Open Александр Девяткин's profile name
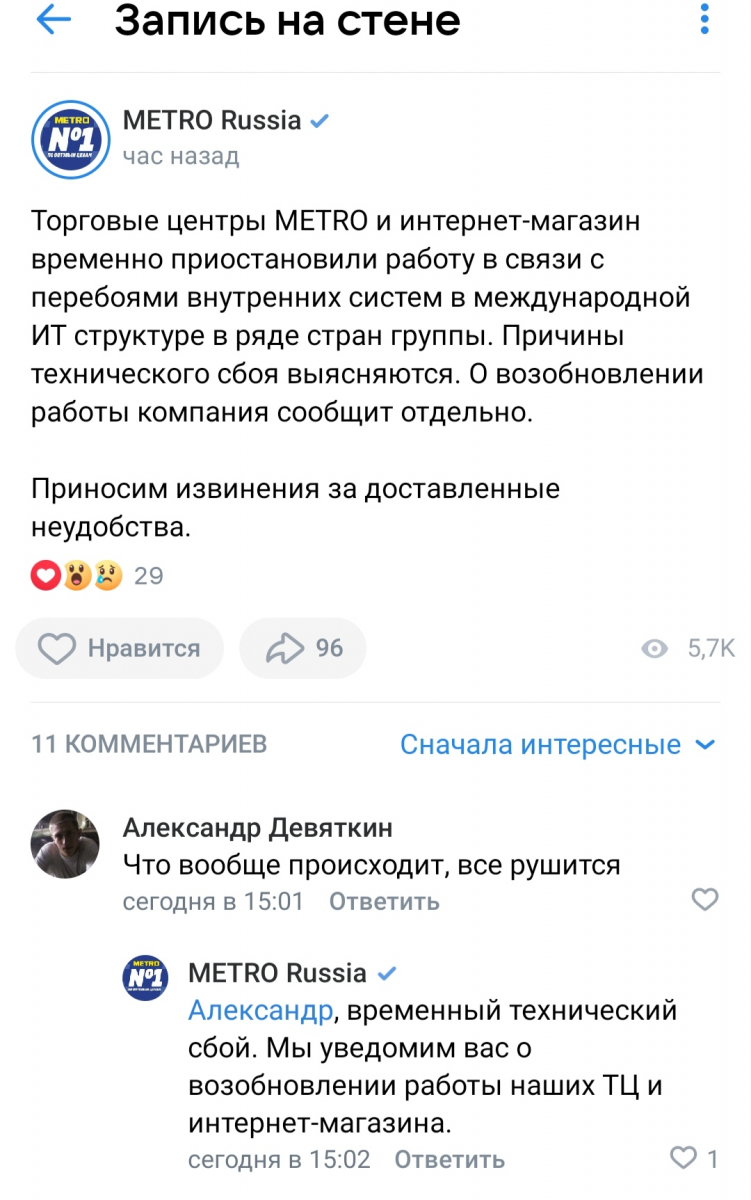This screenshot has height=1200, width=751. point(257,828)
